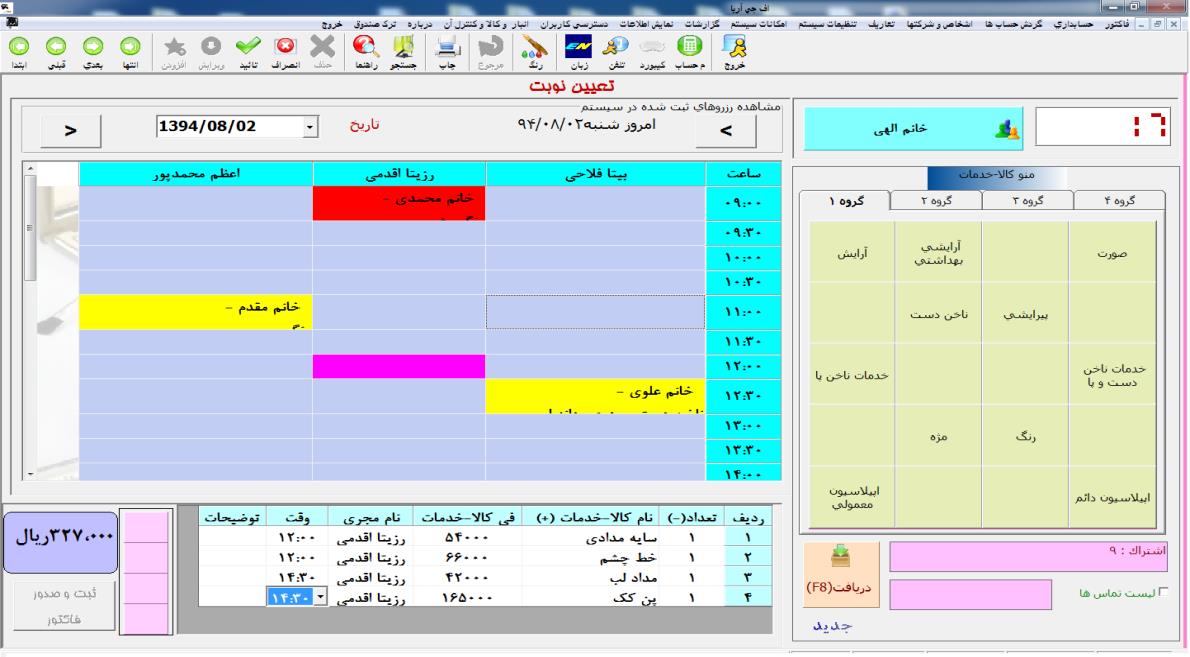Confirm with the تائید green check icon
Viewport: 1190px width, 657px height.
tap(248, 48)
